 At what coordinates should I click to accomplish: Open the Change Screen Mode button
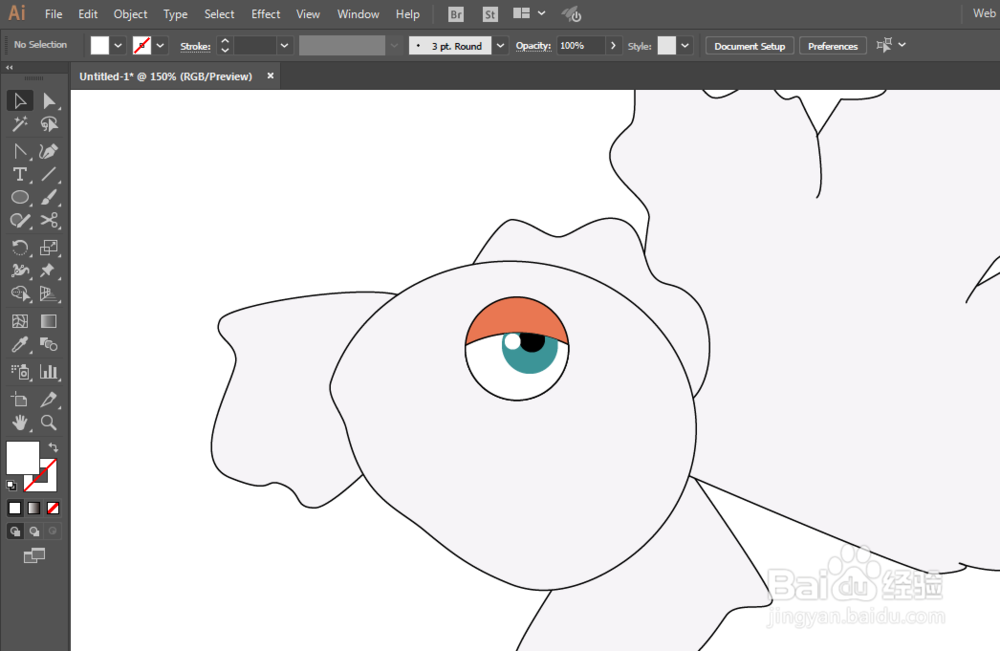click(x=34, y=555)
